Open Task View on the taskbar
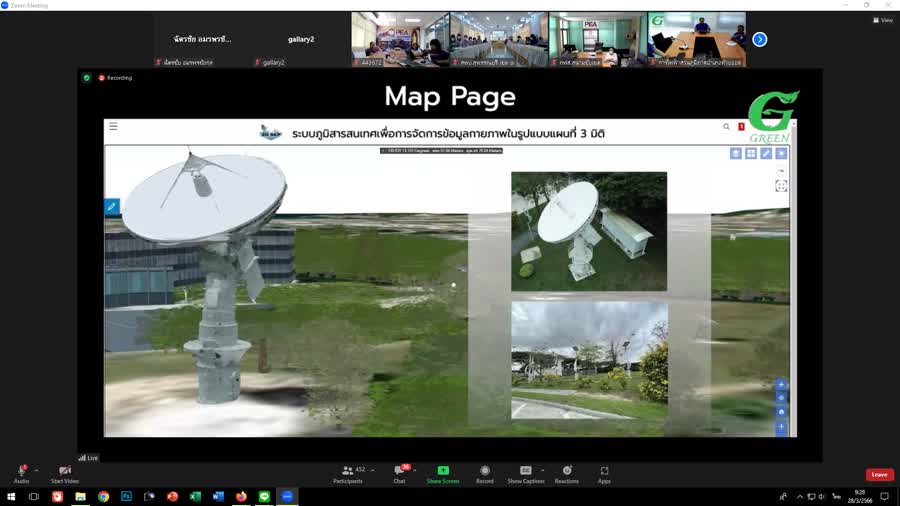 34,496
